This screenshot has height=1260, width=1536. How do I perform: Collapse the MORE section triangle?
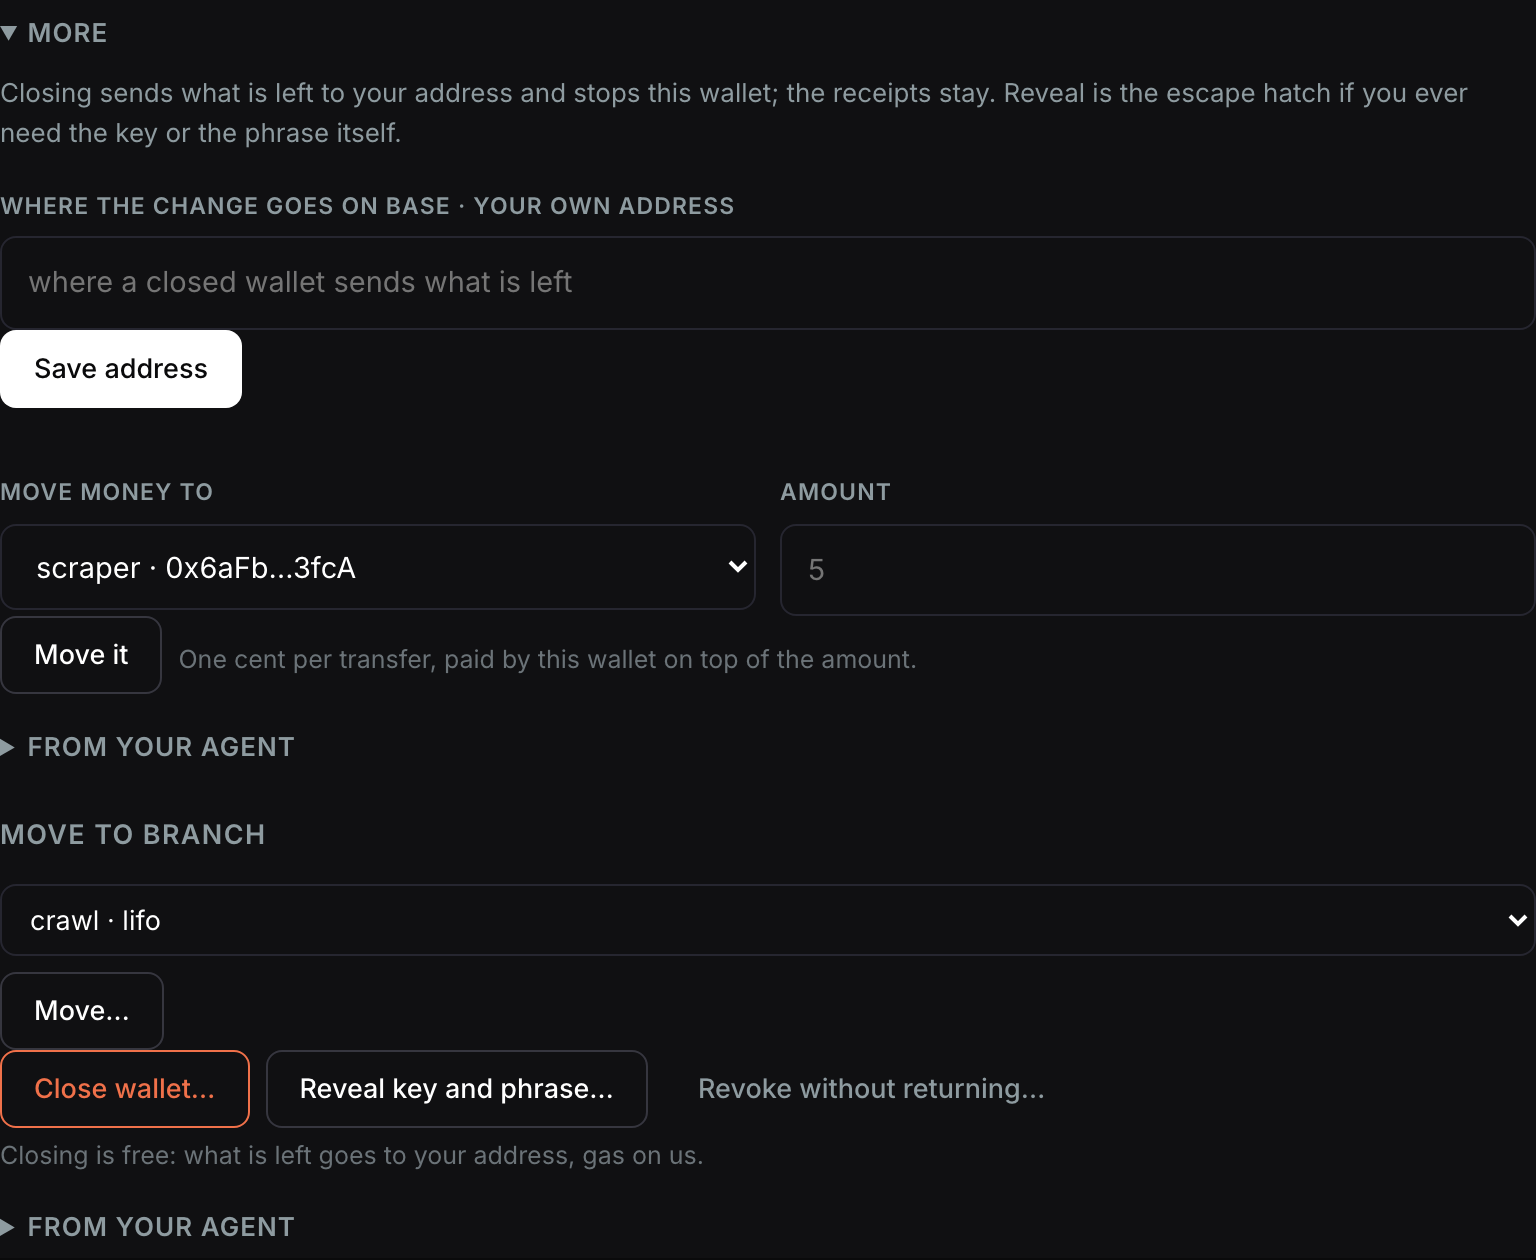(x=9, y=33)
